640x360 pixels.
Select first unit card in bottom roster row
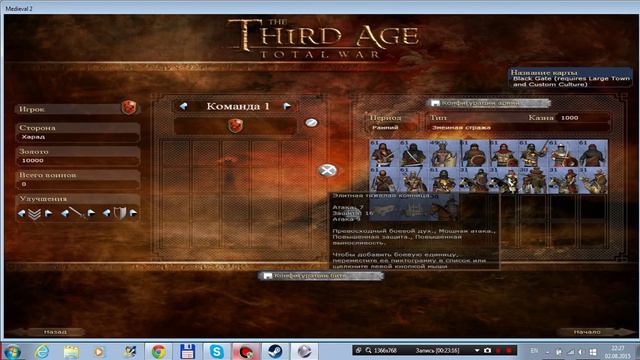pyautogui.click(x=384, y=180)
